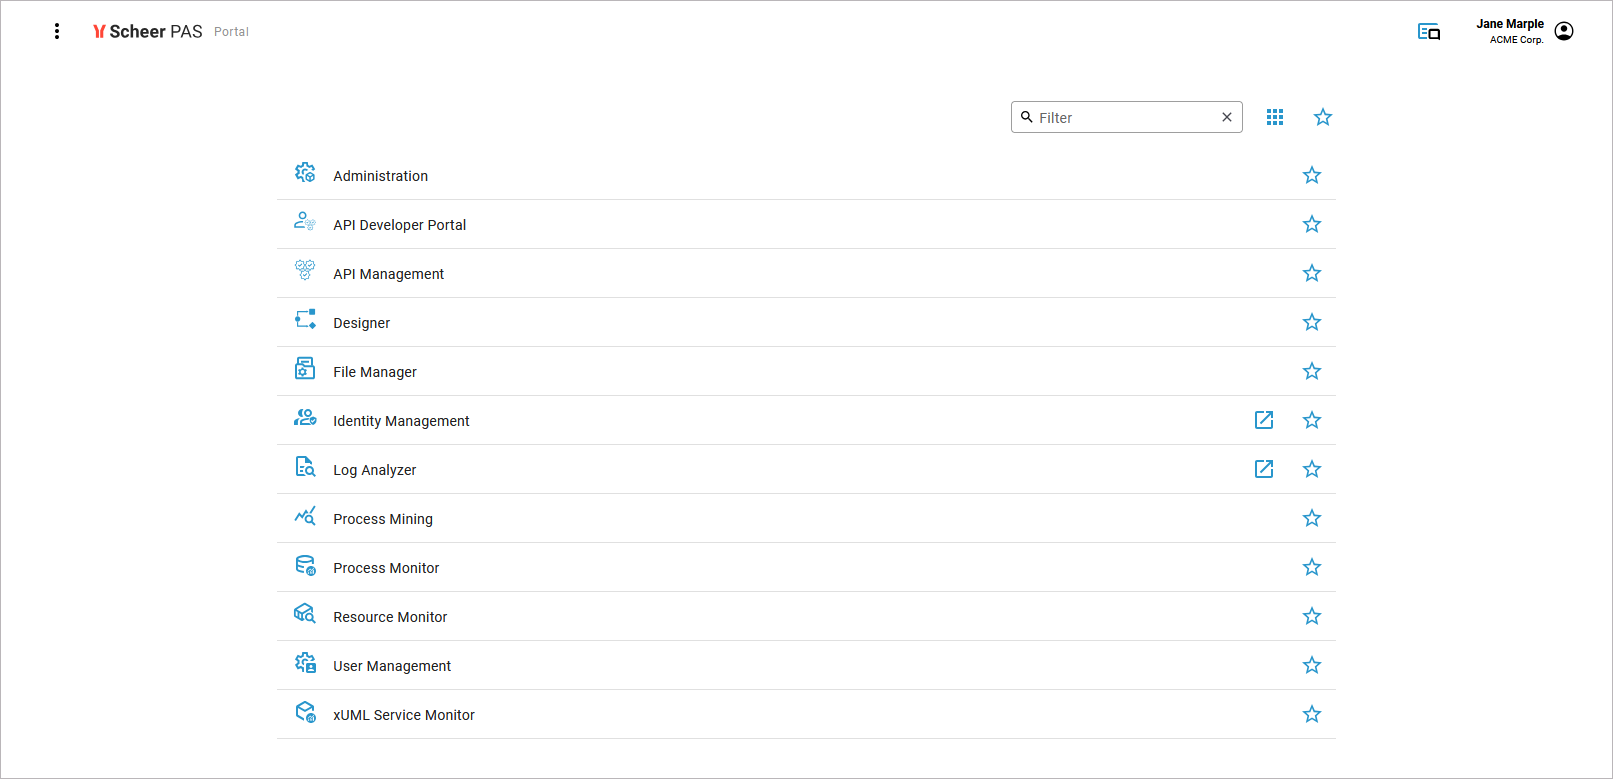Toggle favorite star for Administration
The width and height of the screenshot is (1613, 779).
pos(1312,176)
